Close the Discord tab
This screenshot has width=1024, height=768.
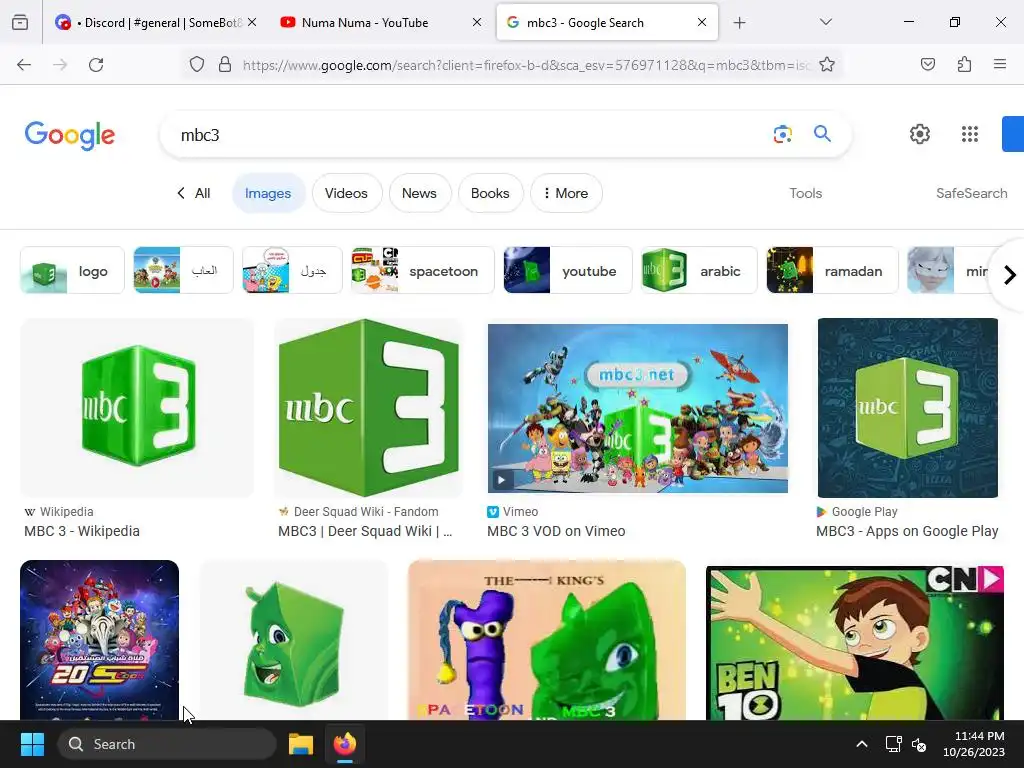[252, 23]
